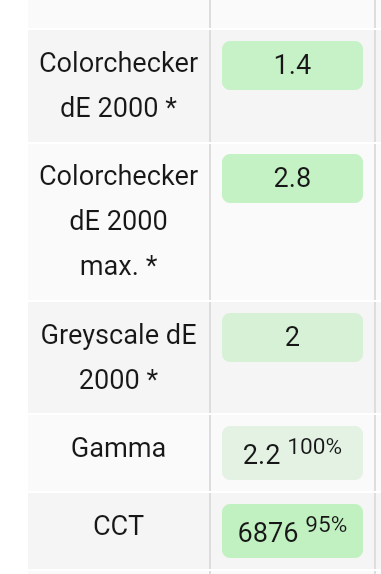
Task: Click the Colorchecker dE 2000 row label
Action: pos(119,85)
